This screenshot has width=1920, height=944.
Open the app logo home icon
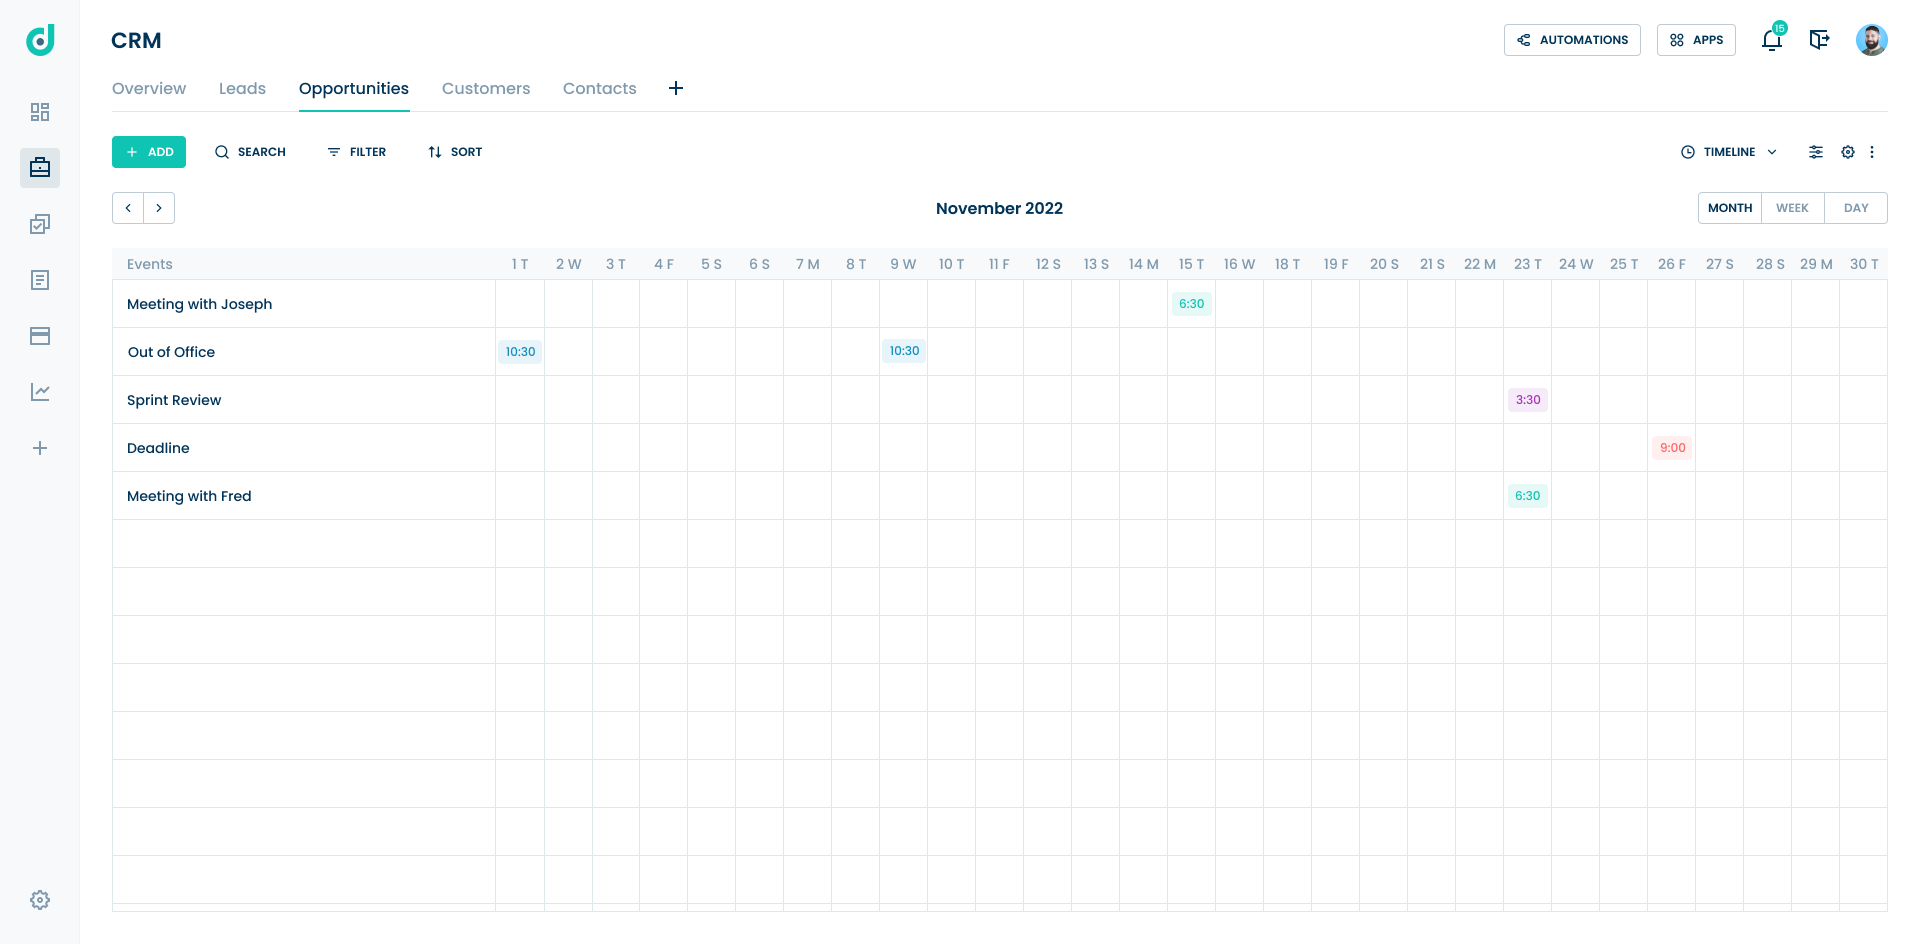pos(40,40)
